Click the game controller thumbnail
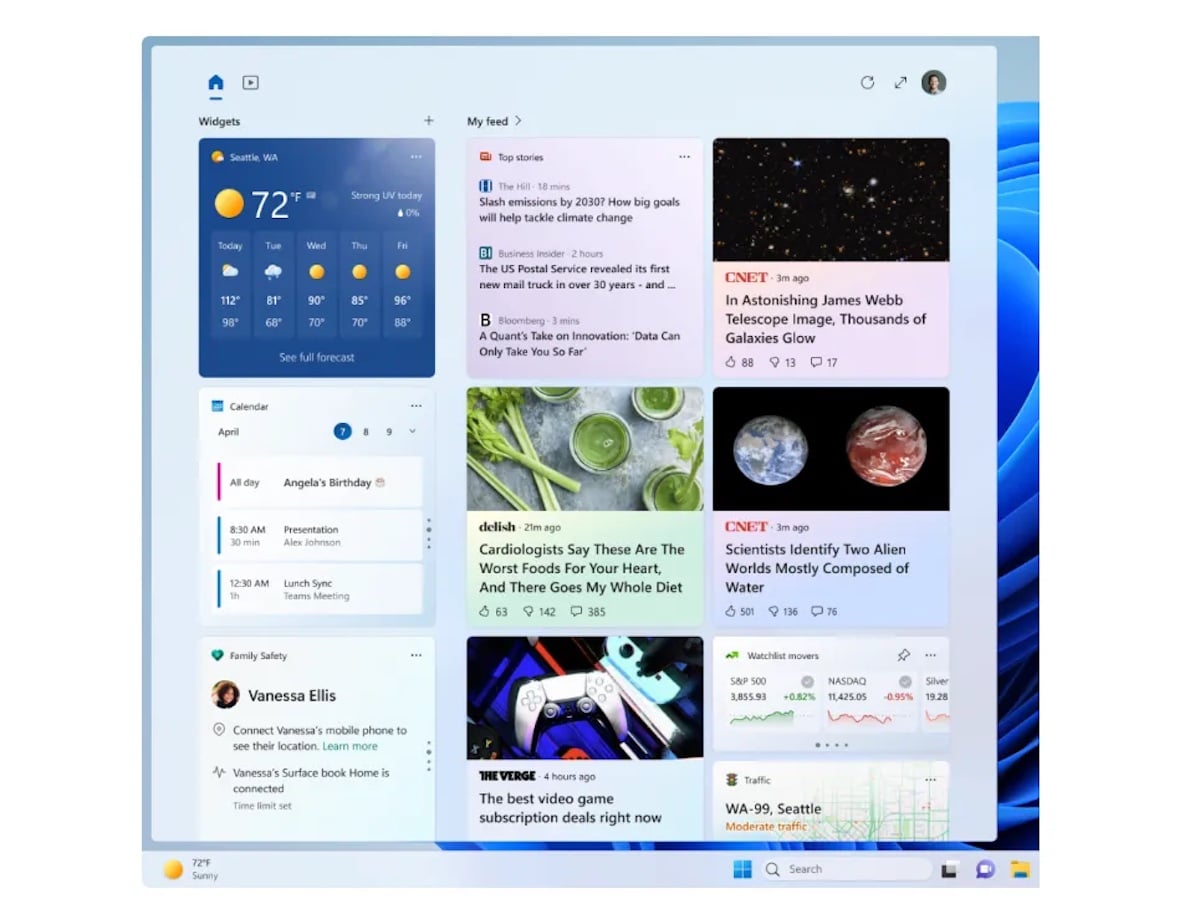Image resolution: width=1200 pixels, height=909 pixels. point(585,698)
